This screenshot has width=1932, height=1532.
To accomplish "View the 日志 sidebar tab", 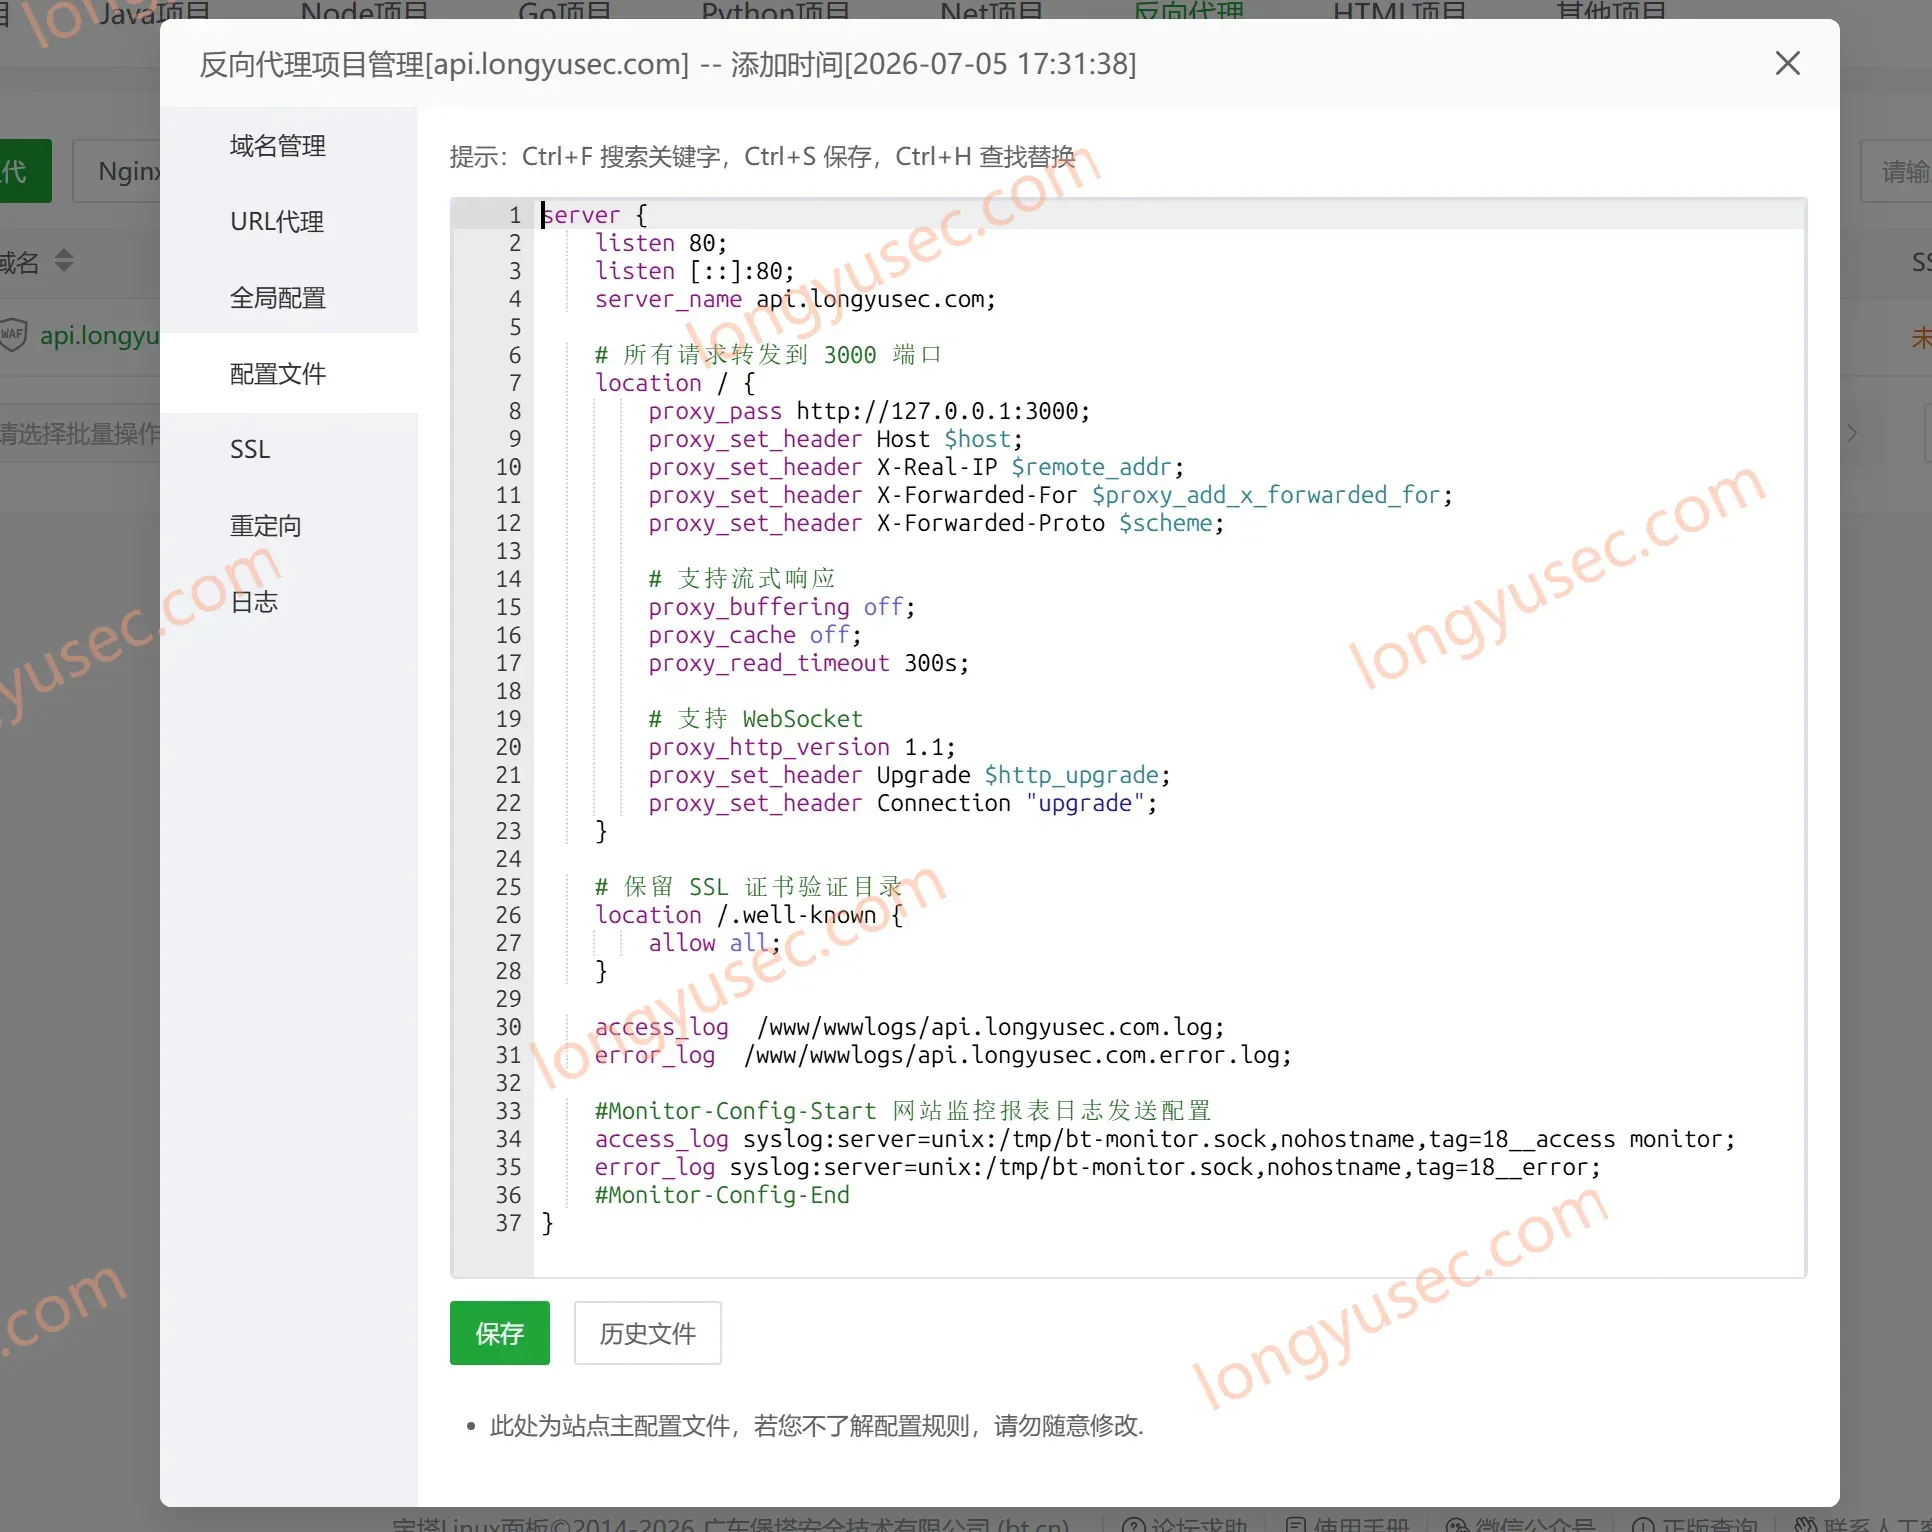I will tap(254, 601).
